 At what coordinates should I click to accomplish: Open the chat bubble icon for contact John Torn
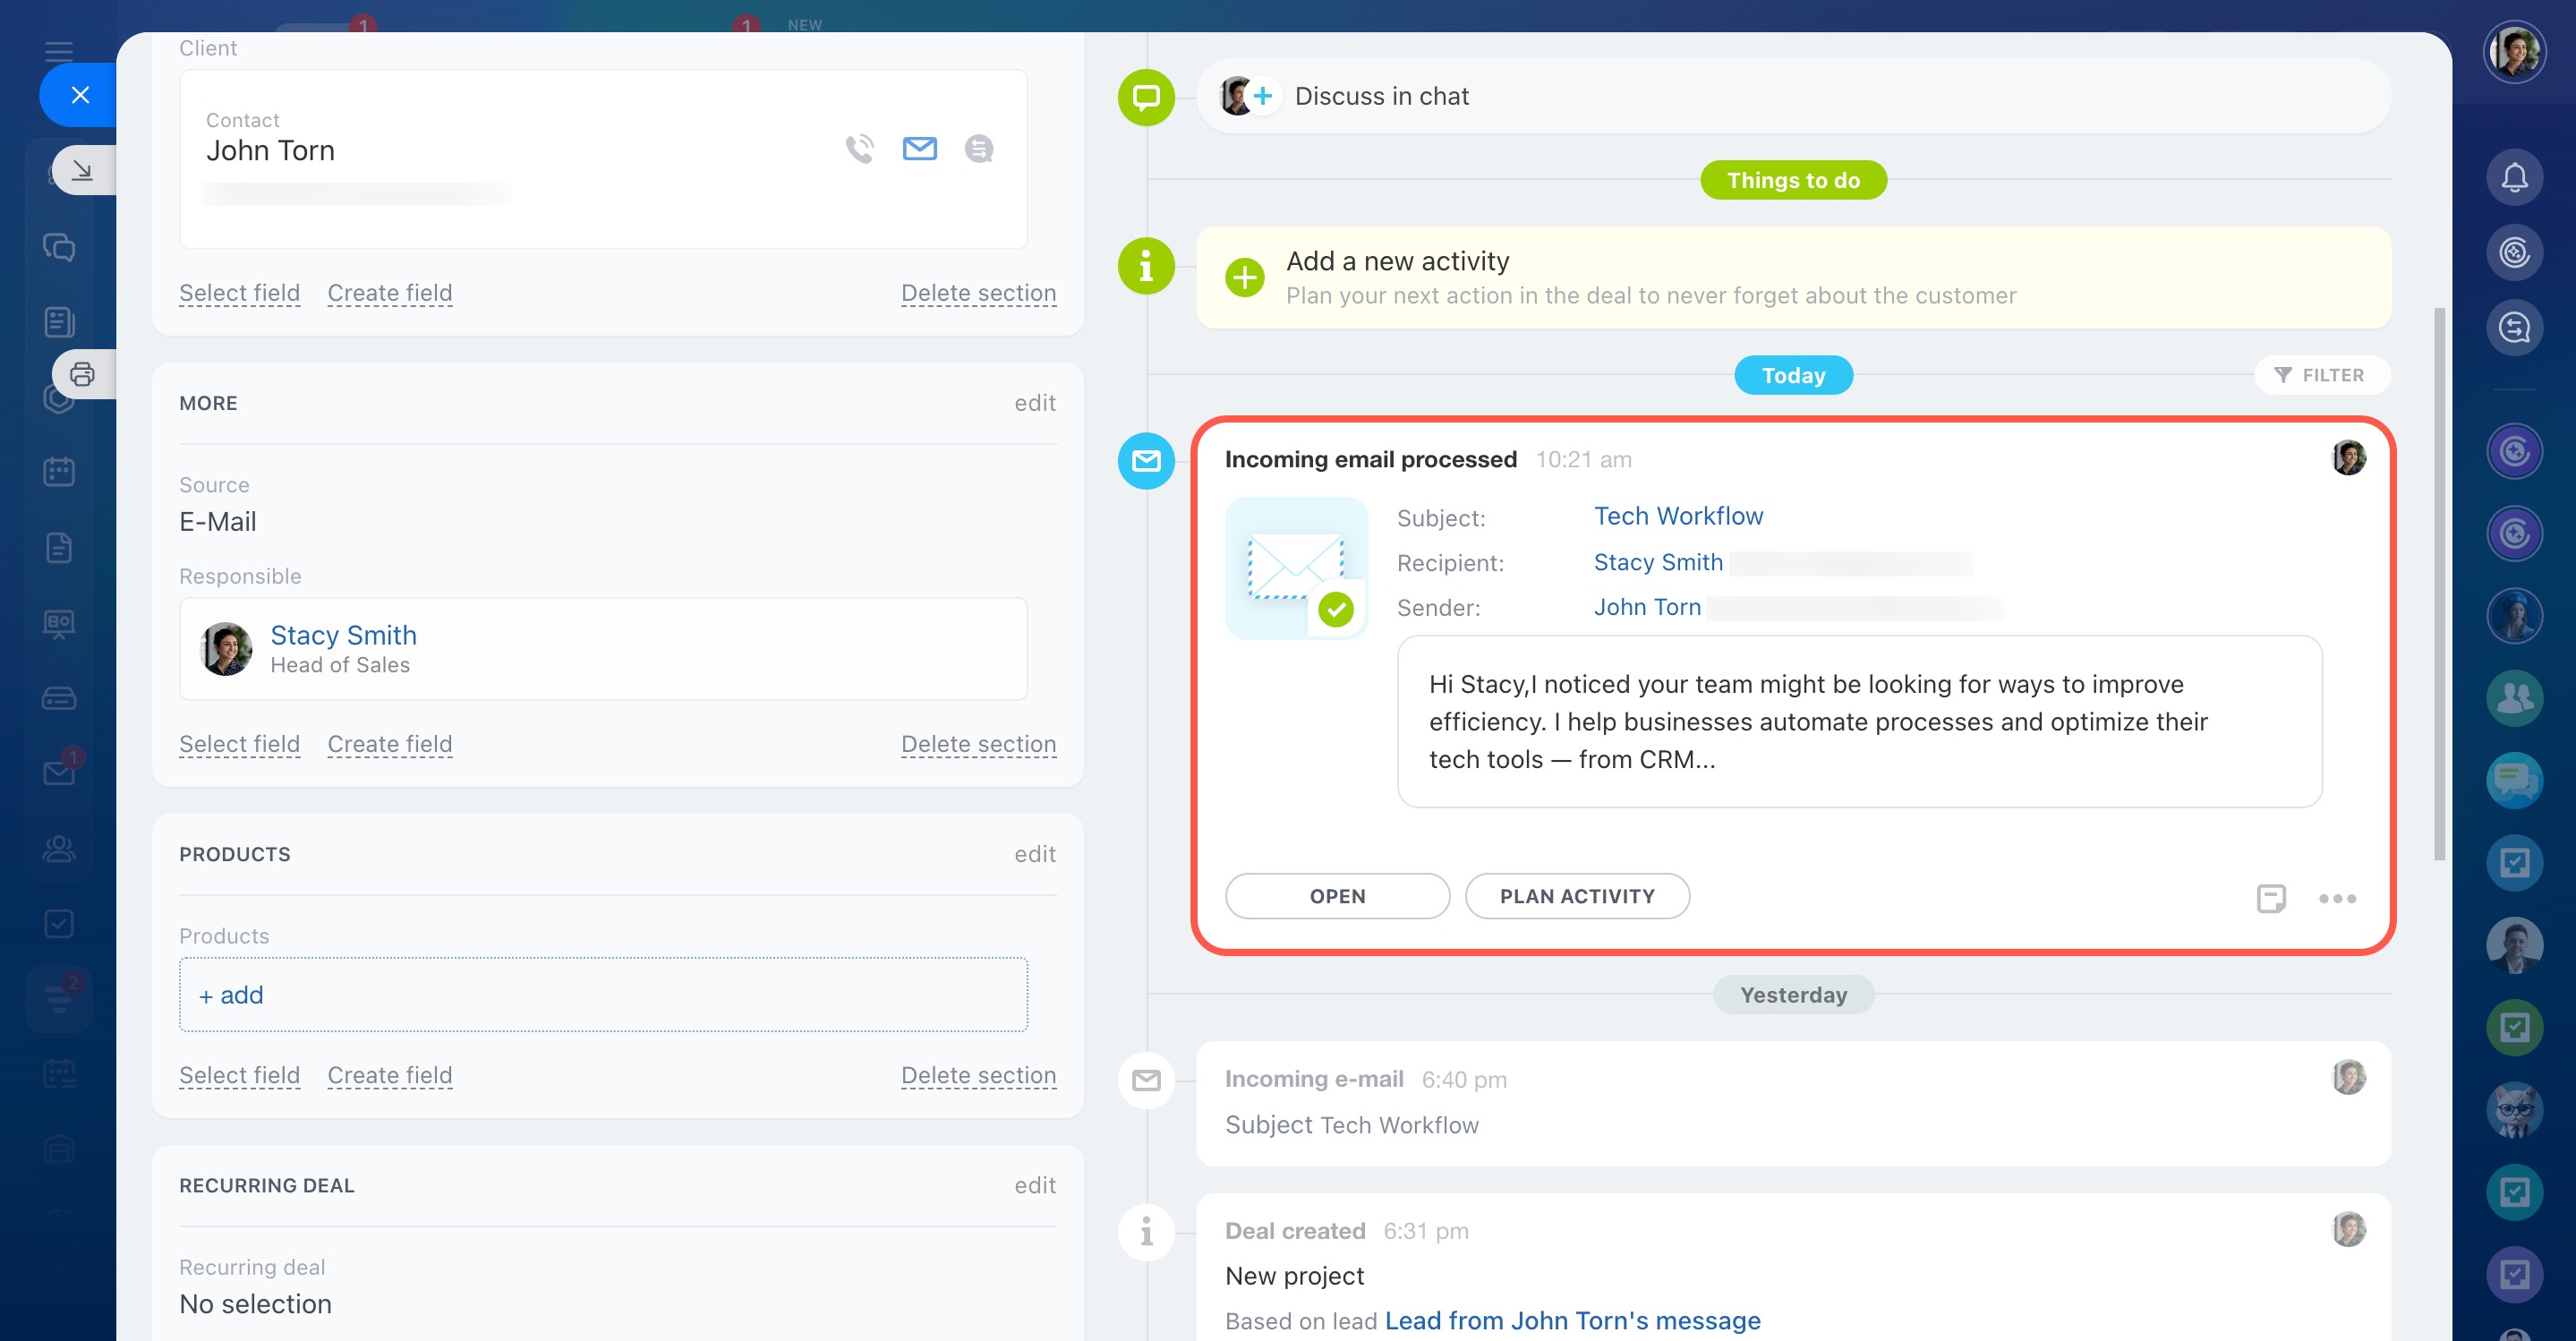click(x=978, y=149)
